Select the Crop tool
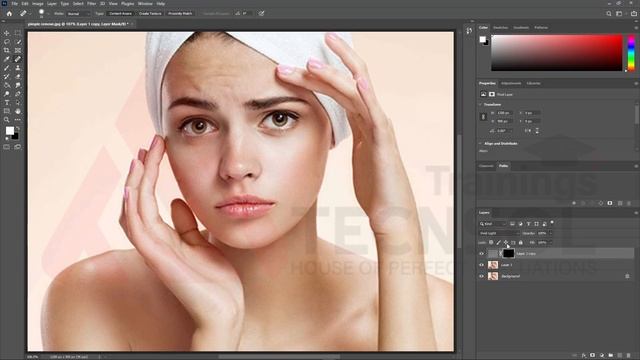 (7, 50)
